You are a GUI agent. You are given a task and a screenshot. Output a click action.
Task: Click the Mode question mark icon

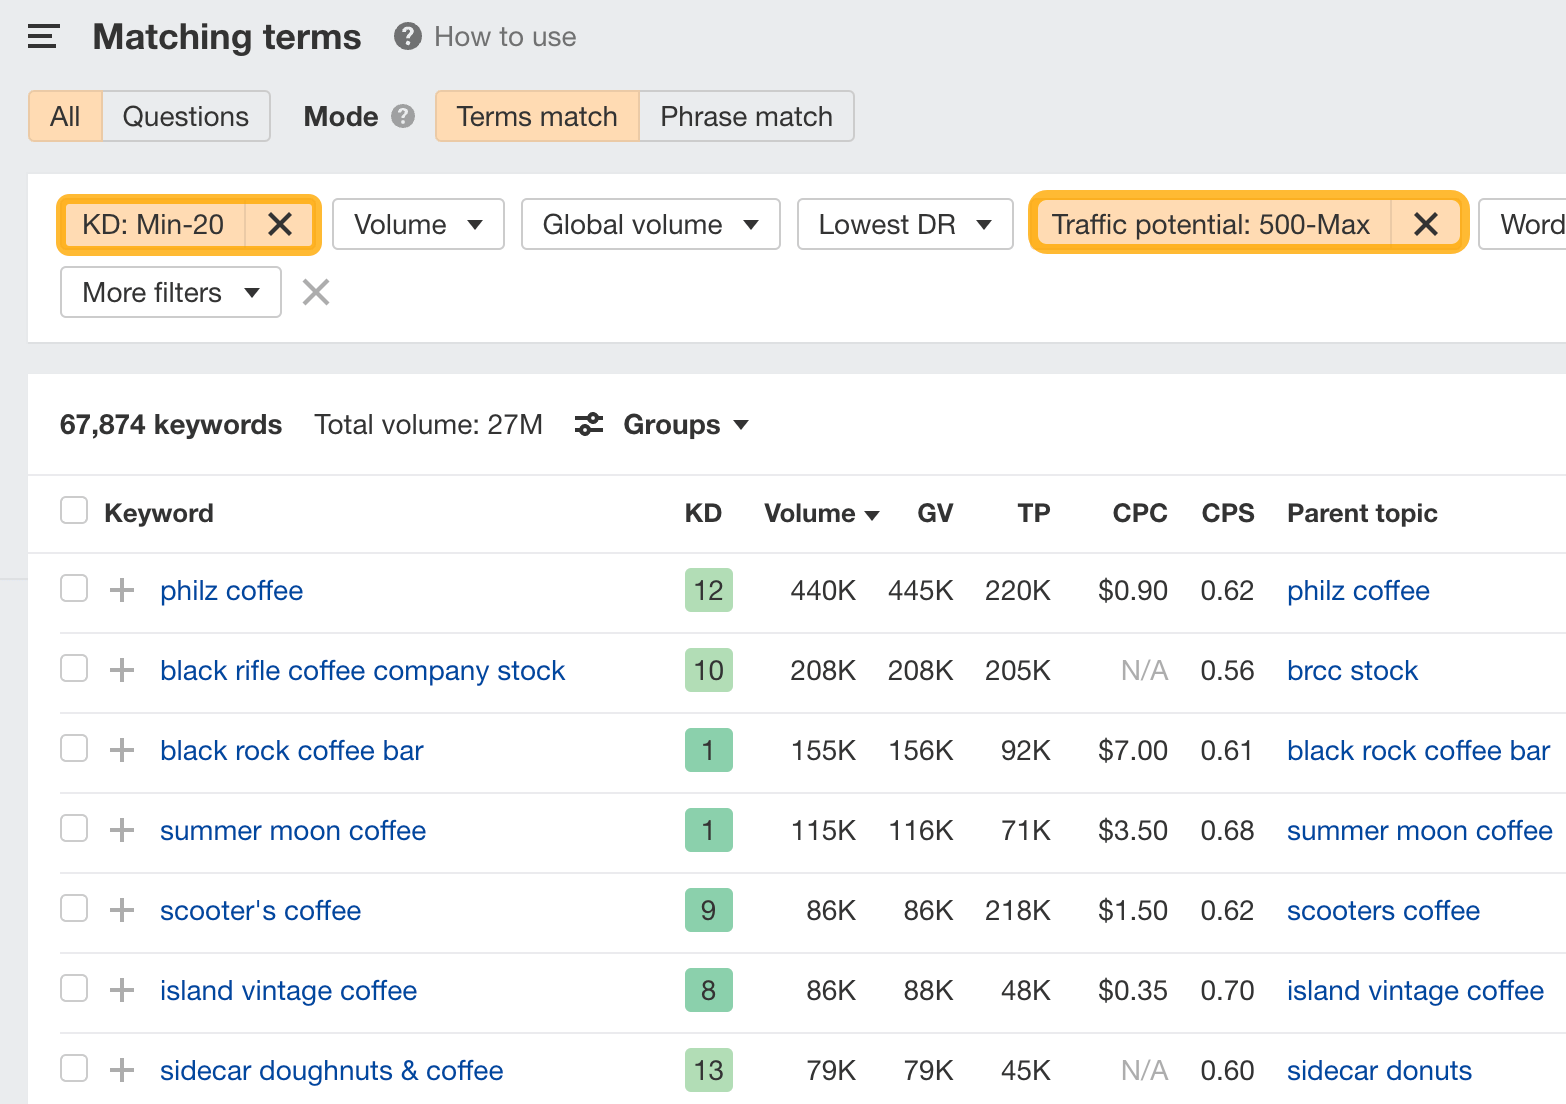tap(403, 116)
